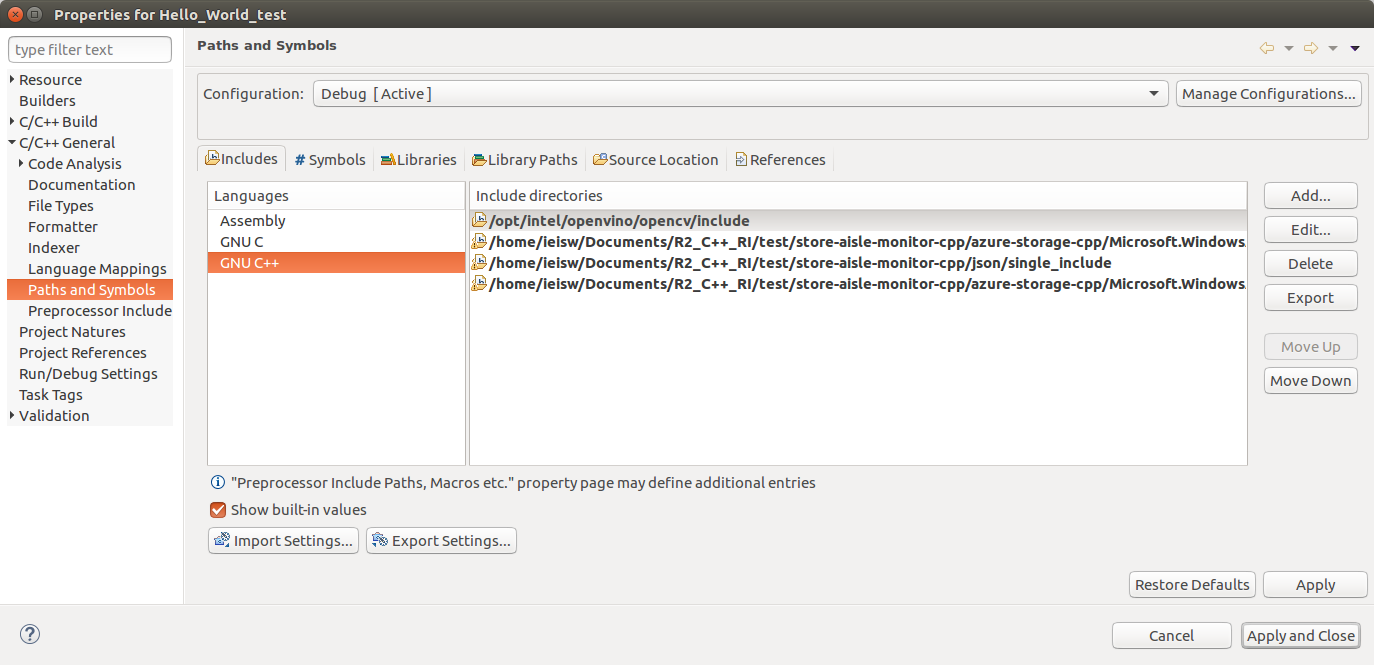
Task: Click the Apply button
Action: (1315, 584)
